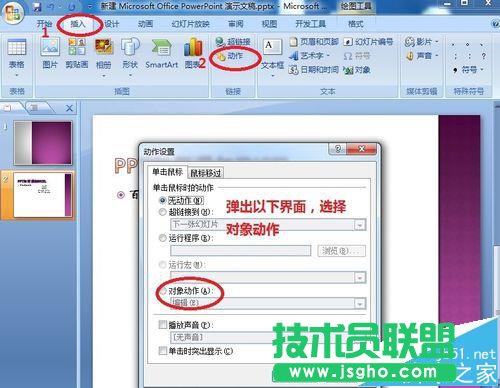Select the 运行程序 radio button
Viewport: 500px width, 388px height.
point(162,238)
